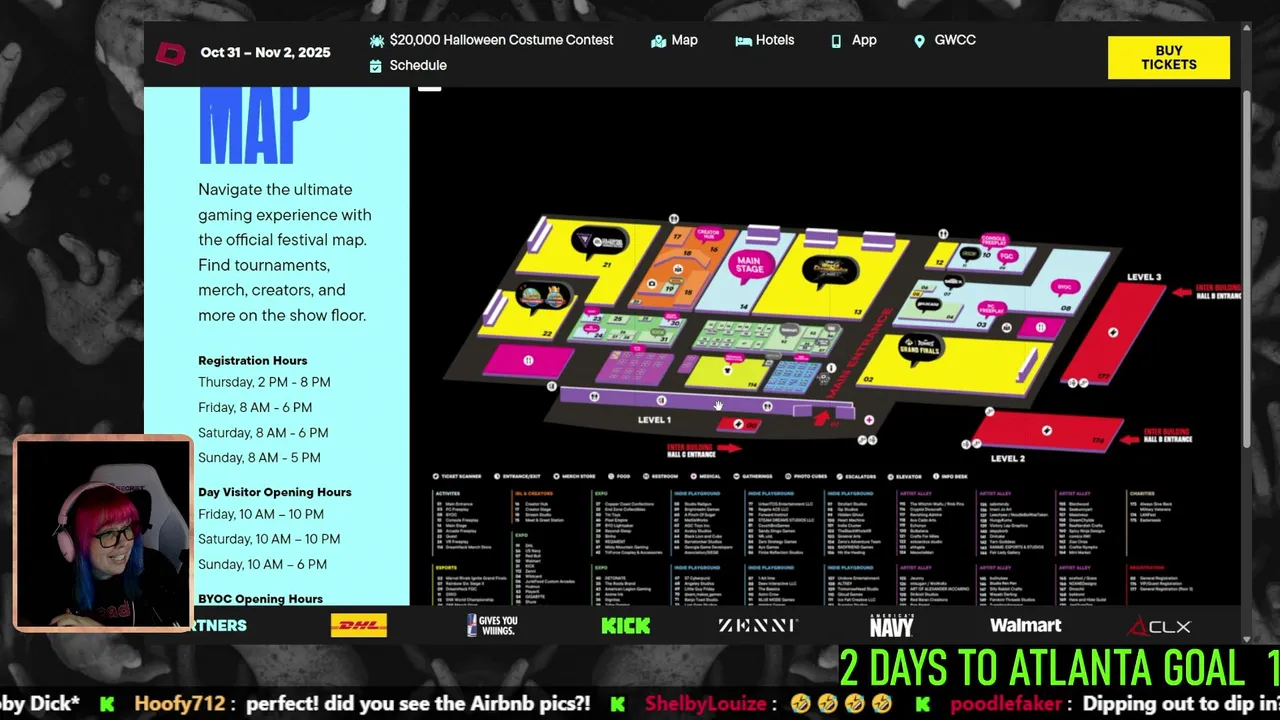This screenshot has height=720, width=1280.
Task: Click Hoofy712's chat message in the ticker
Action: (x=363, y=703)
